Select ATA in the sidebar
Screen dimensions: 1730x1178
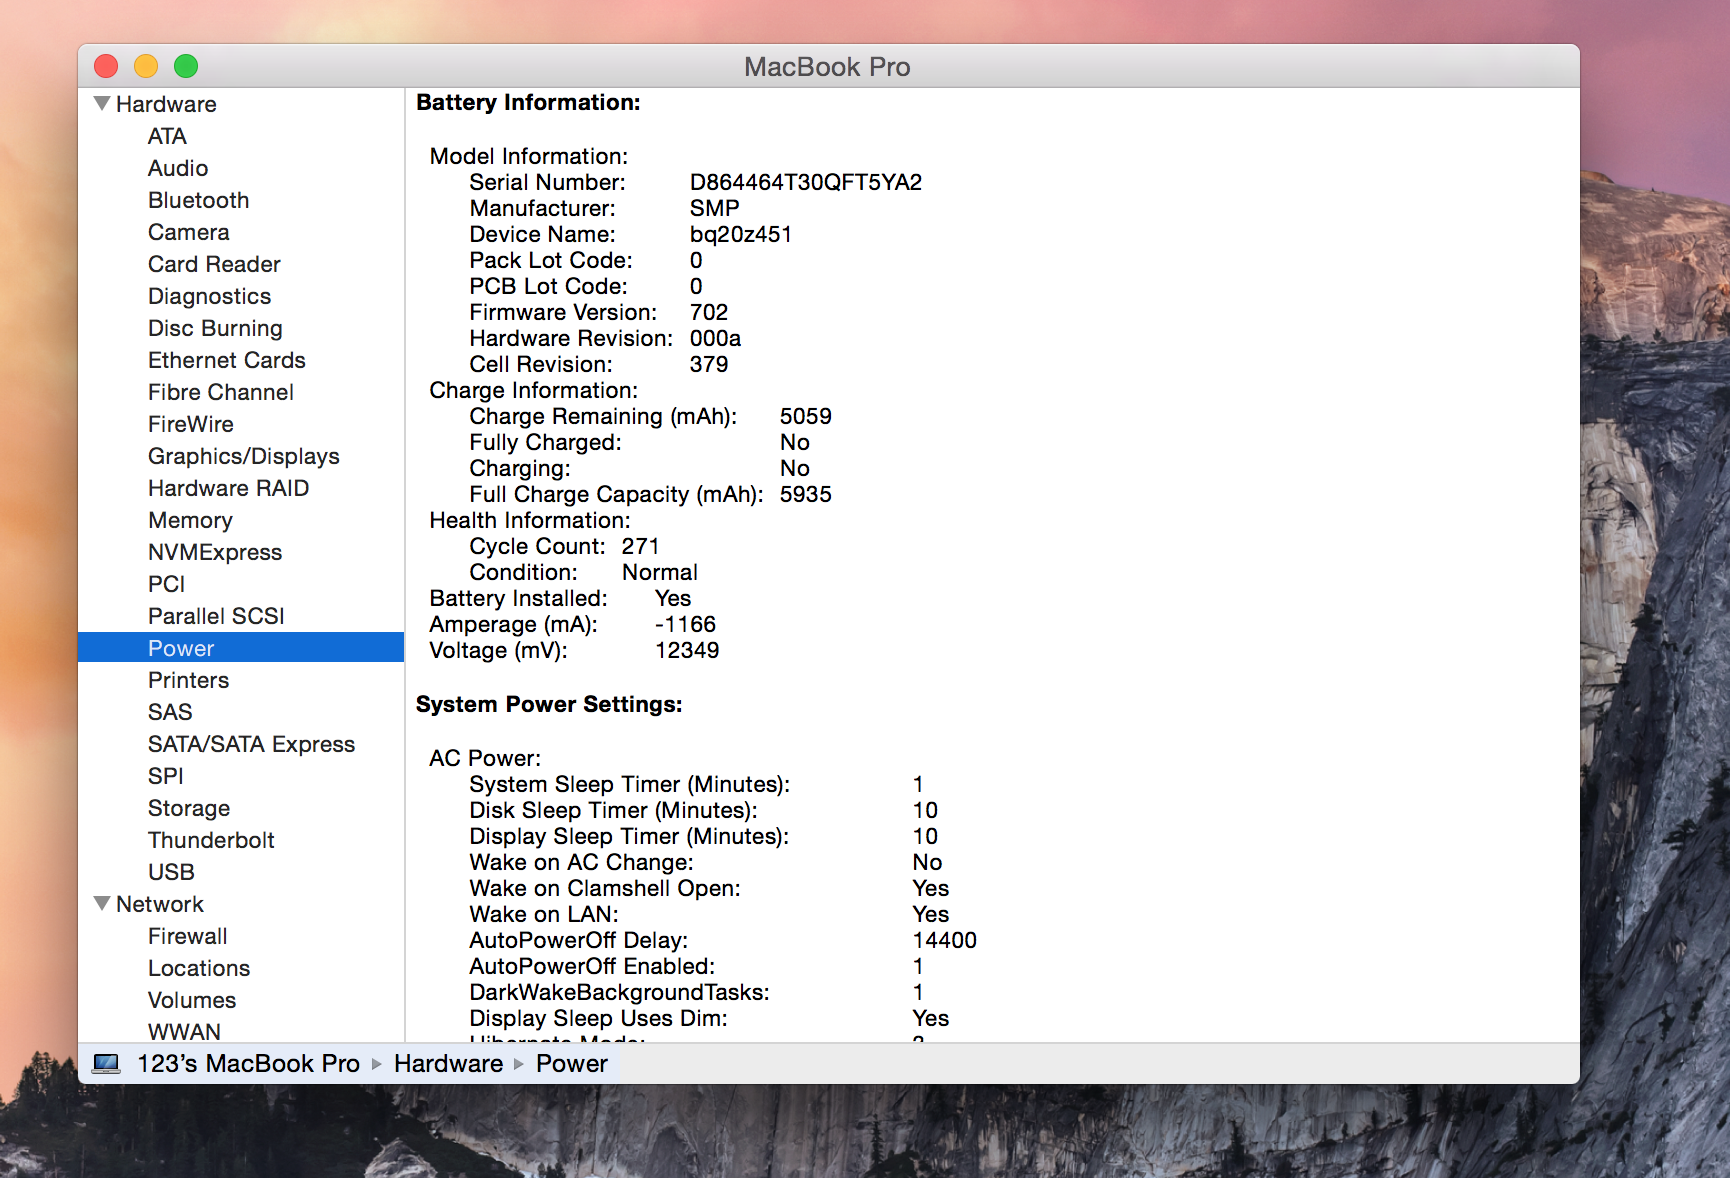(x=167, y=136)
